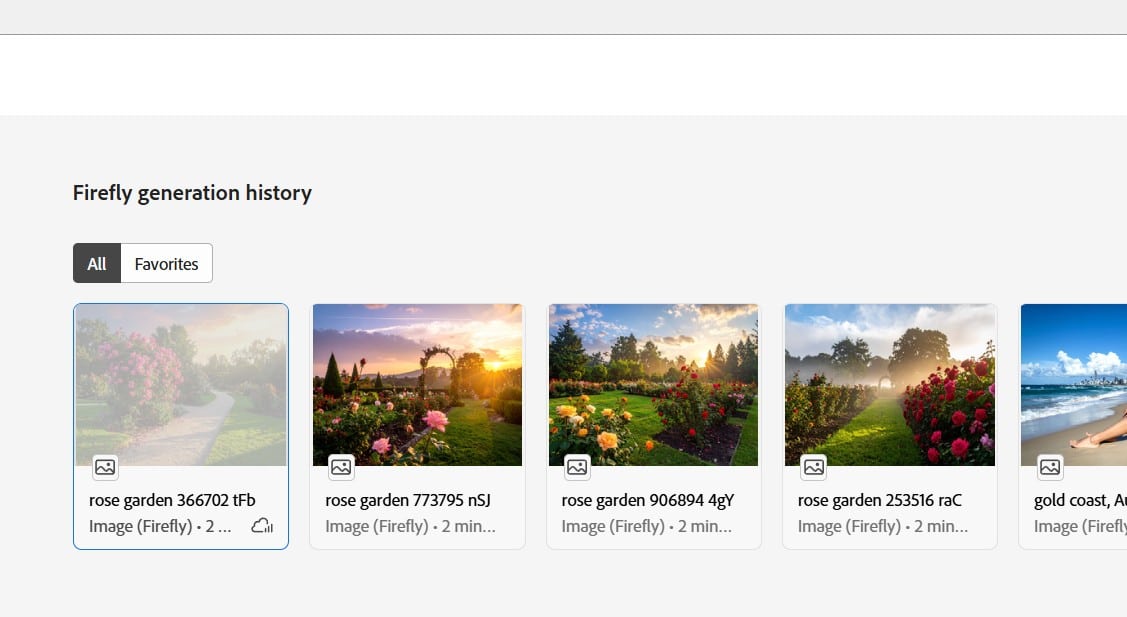1127x617 pixels.
Task: Click image type icon on rose garden 773795
Action: [341, 467]
